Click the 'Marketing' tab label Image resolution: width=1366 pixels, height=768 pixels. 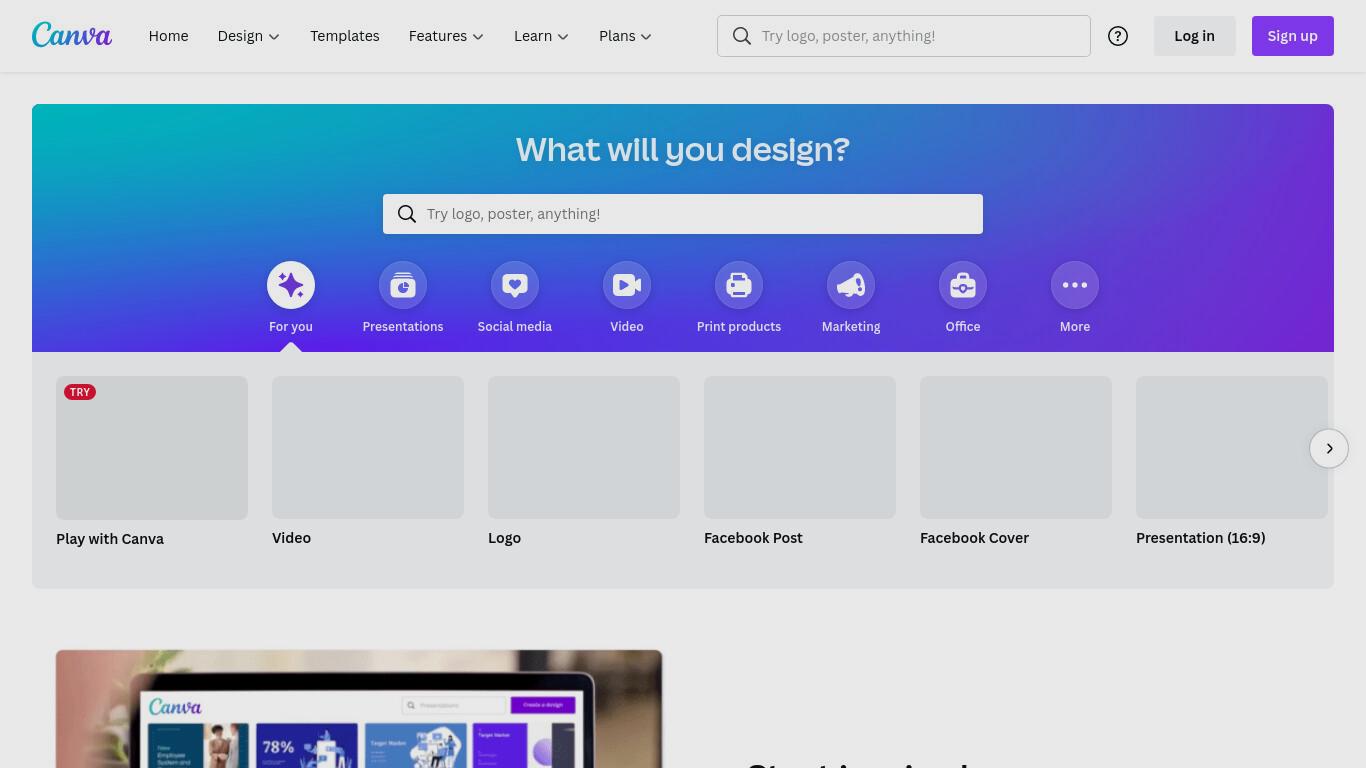(851, 327)
